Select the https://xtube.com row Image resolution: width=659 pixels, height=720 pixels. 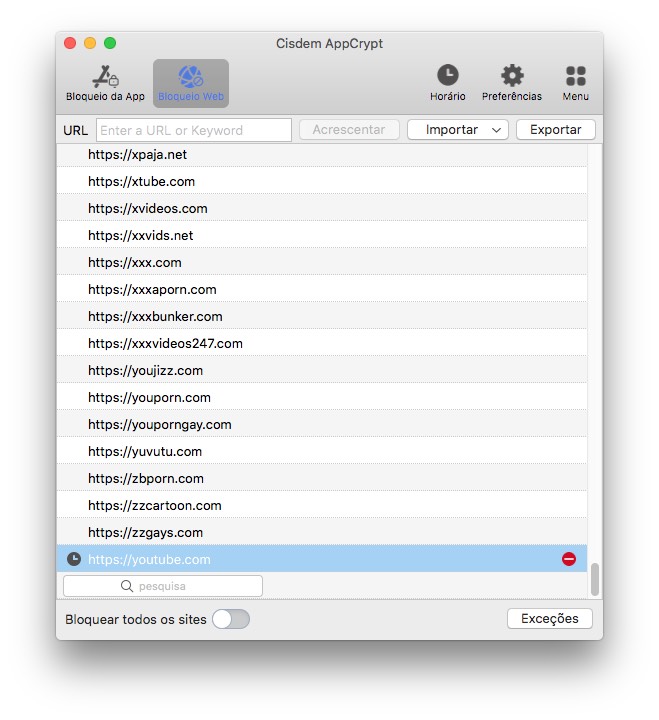tap(321, 181)
